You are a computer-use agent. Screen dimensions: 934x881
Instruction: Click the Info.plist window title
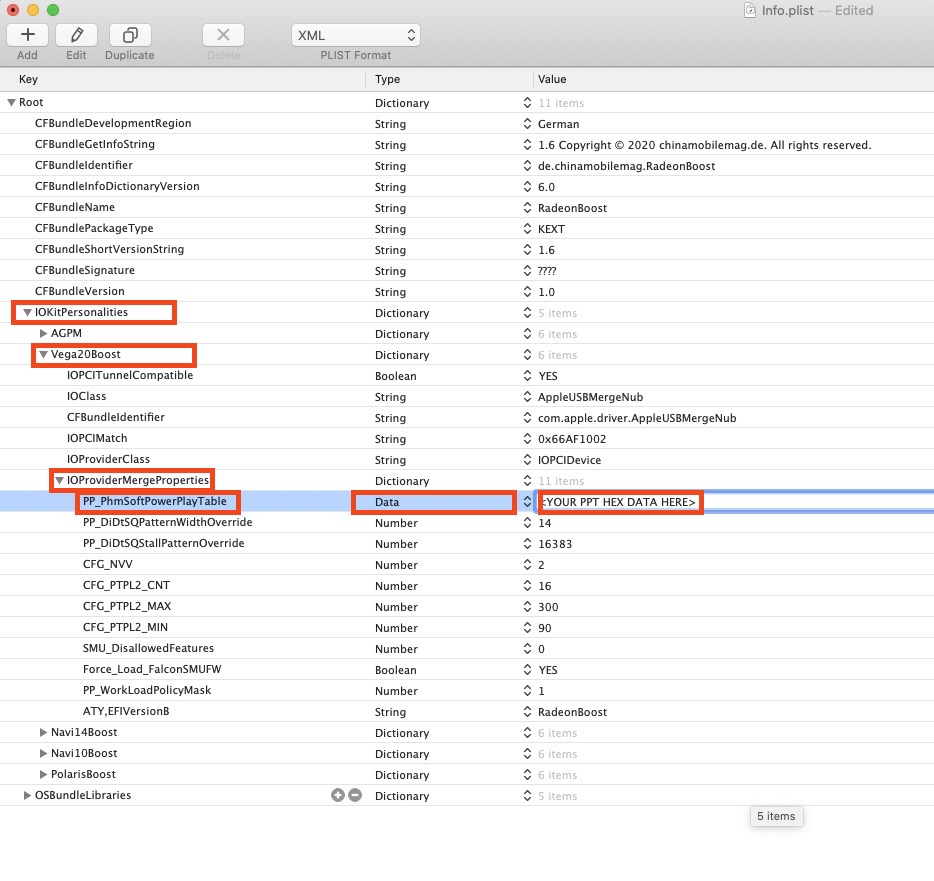click(787, 10)
